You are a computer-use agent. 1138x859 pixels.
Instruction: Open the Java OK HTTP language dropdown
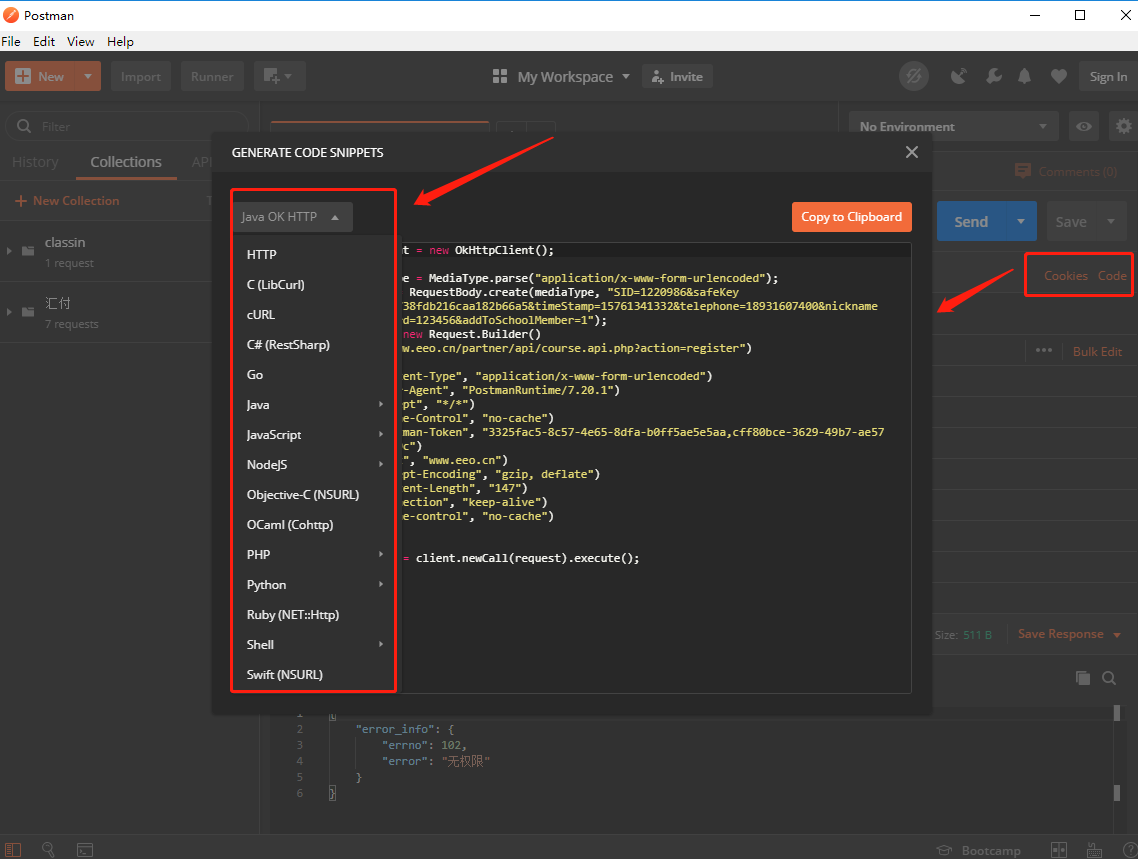[292, 217]
